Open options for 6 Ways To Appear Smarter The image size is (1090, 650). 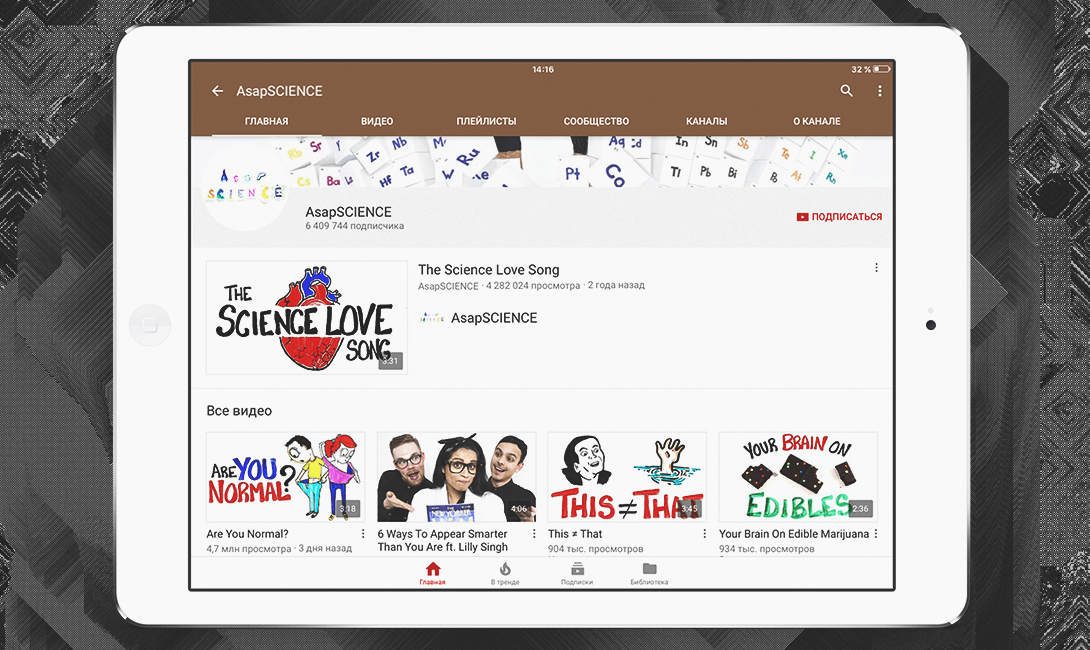point(534,533)
